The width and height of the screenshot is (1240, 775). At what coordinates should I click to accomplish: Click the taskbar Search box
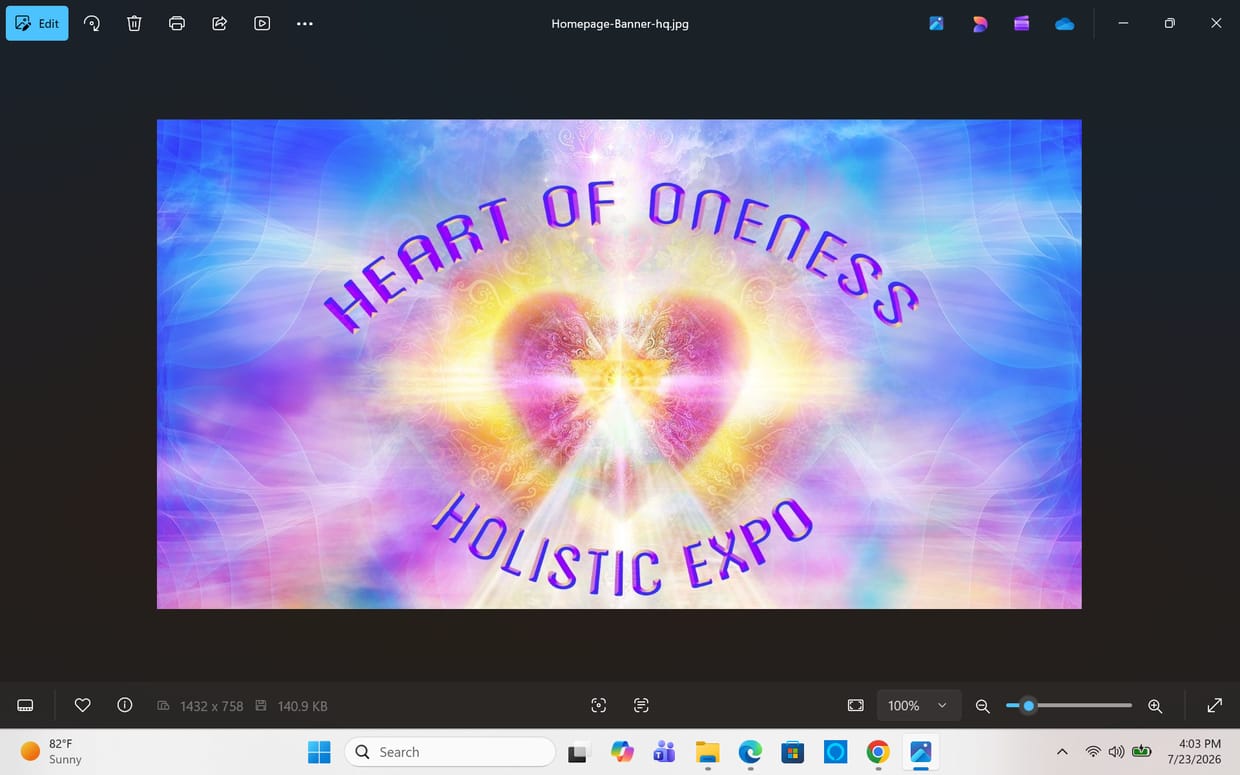point(450,752)
